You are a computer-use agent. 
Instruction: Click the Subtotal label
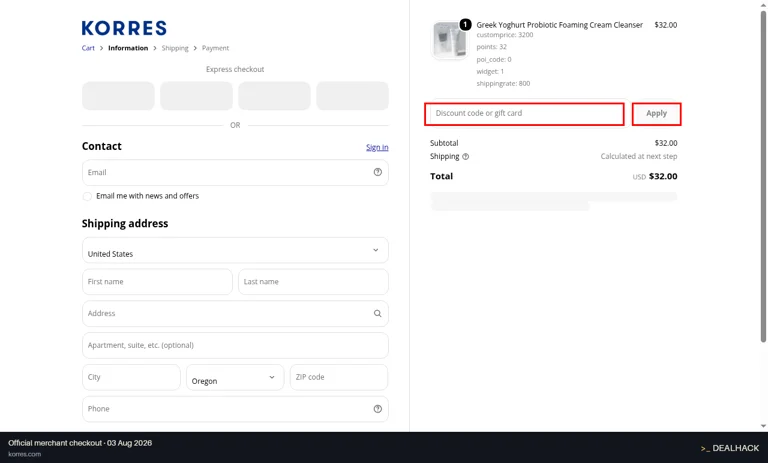pos(444,143)
